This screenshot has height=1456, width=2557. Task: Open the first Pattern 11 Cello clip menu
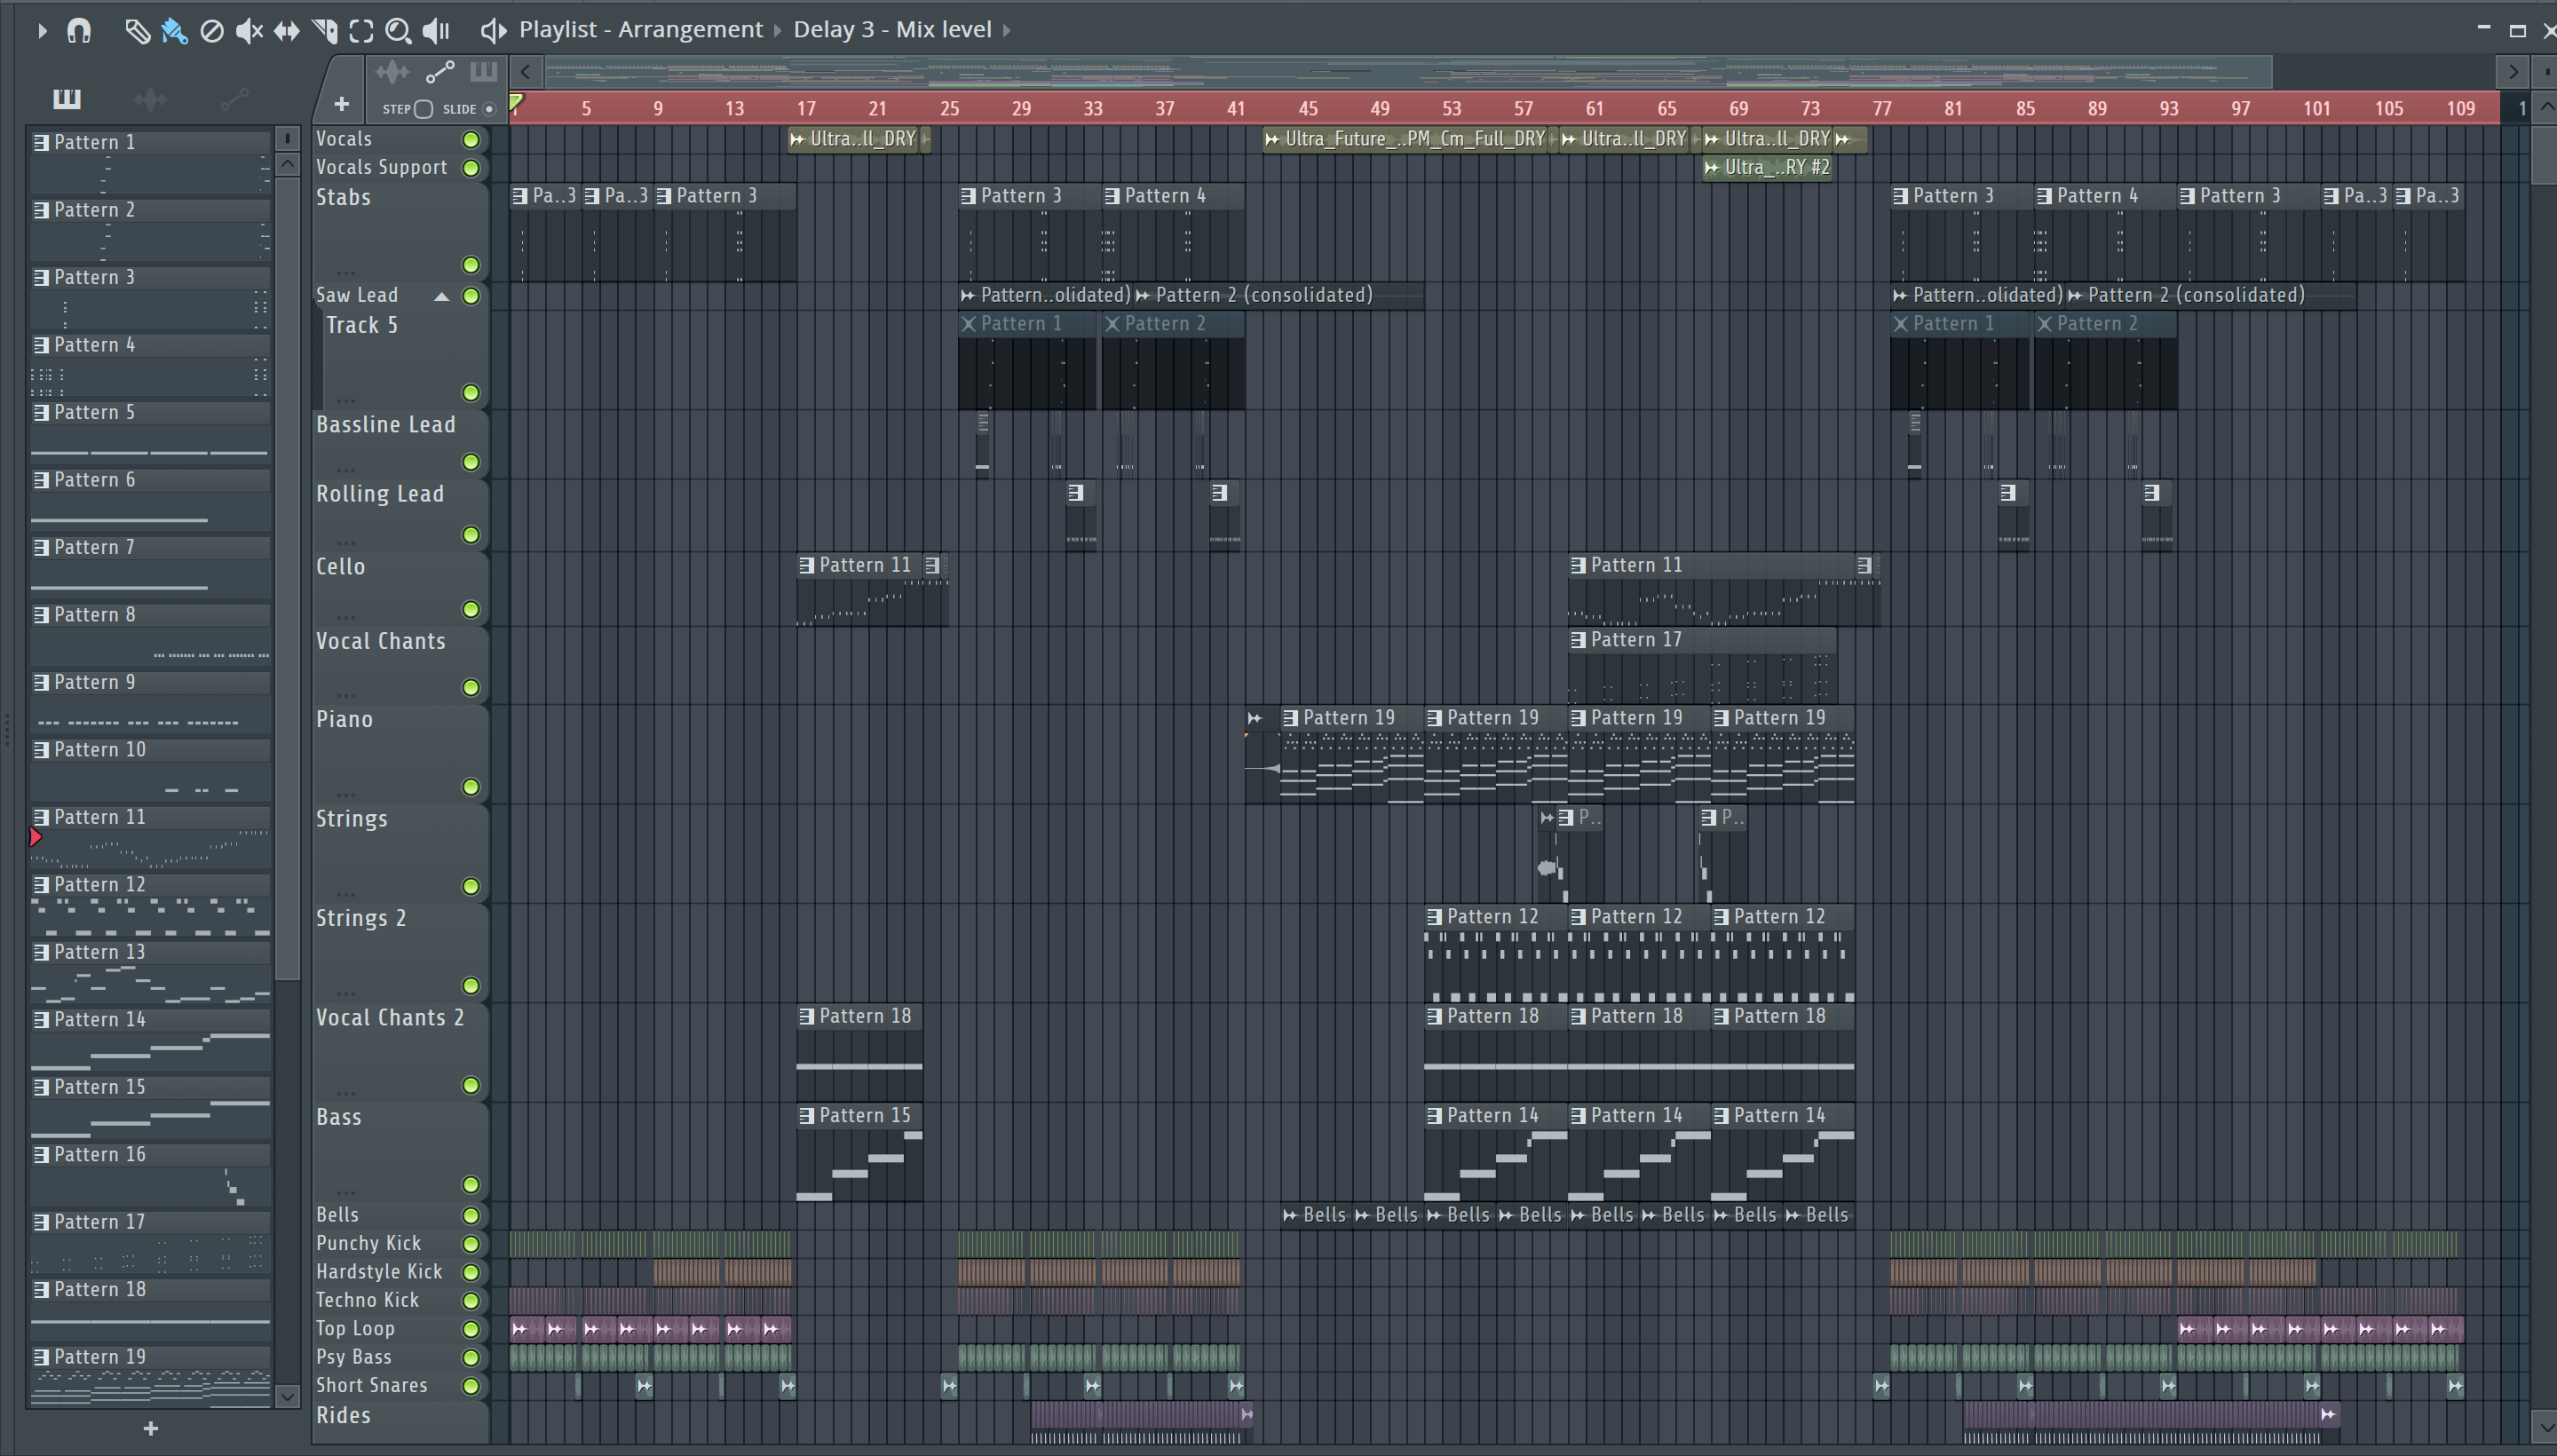point(807,566)
